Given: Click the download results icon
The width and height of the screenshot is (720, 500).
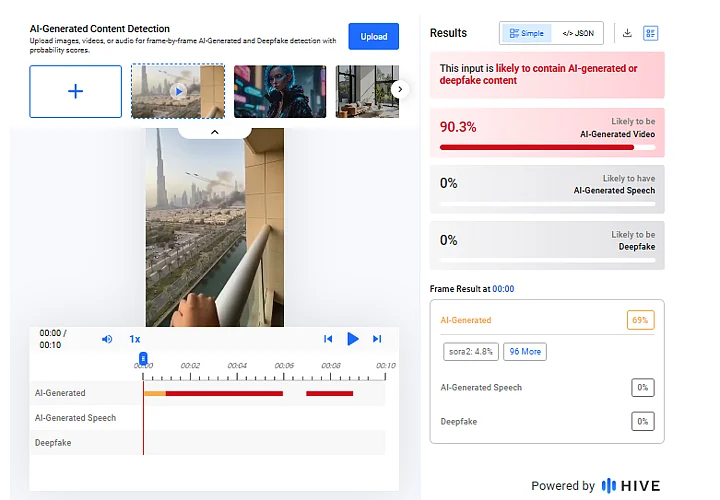Looking at the screenshot, I should coord(627,33).
